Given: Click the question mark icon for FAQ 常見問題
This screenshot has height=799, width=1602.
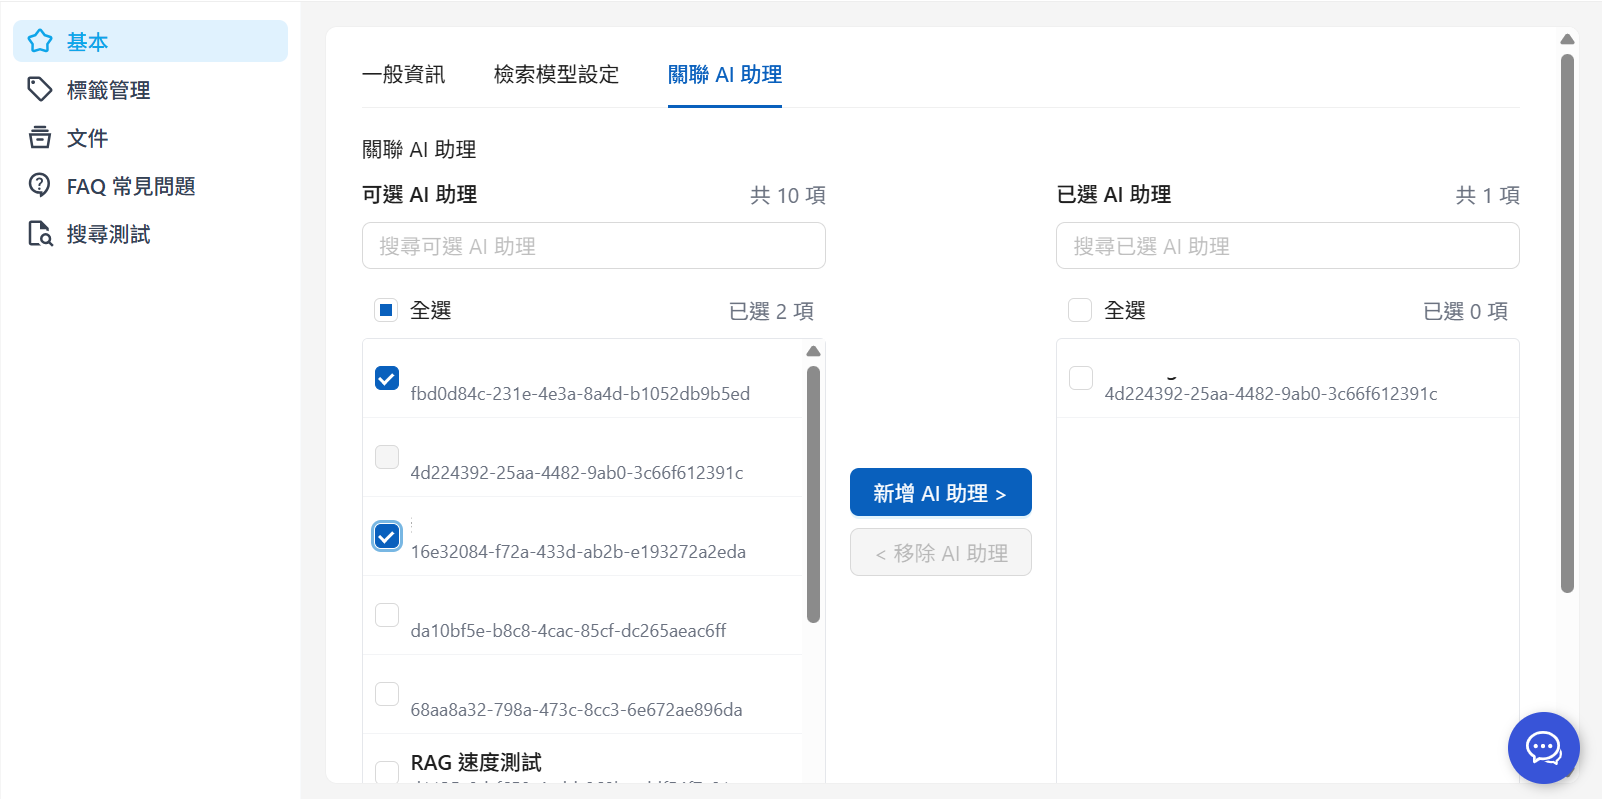Looking at the screenshot, I should pos(40,185).
